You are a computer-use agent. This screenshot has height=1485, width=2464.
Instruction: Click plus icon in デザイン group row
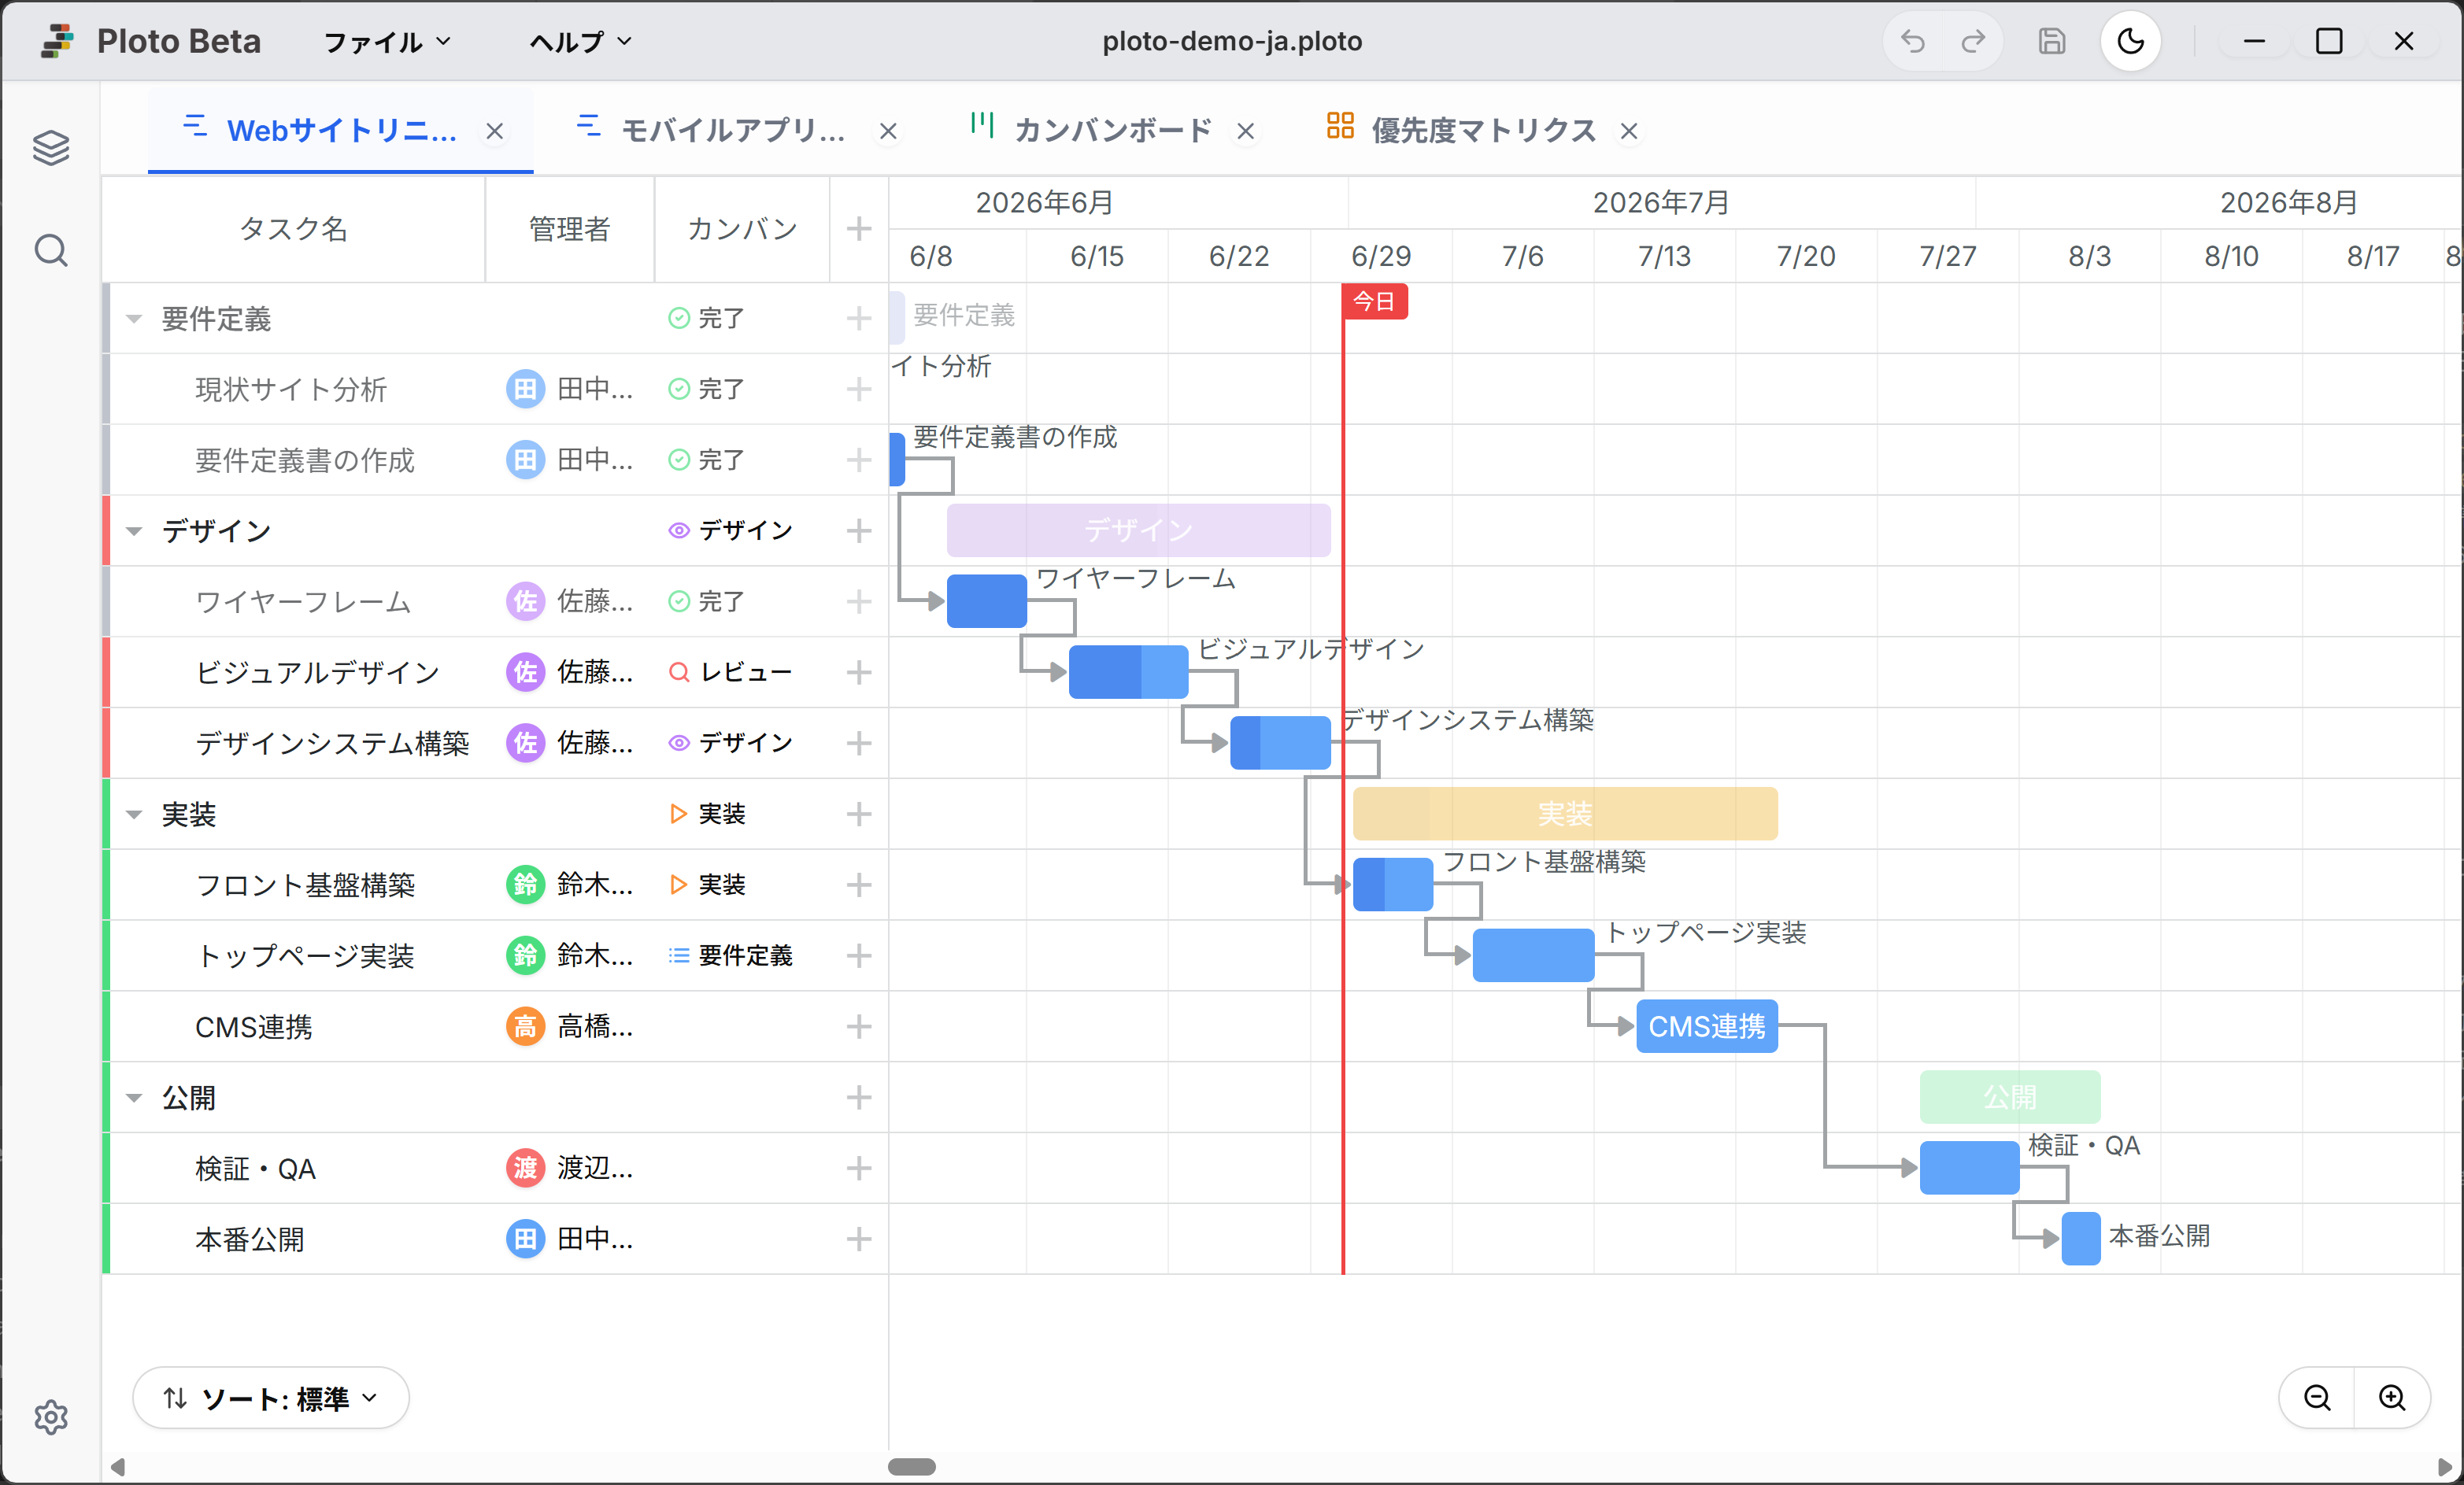pyautogui.click(x=858, y=531)
